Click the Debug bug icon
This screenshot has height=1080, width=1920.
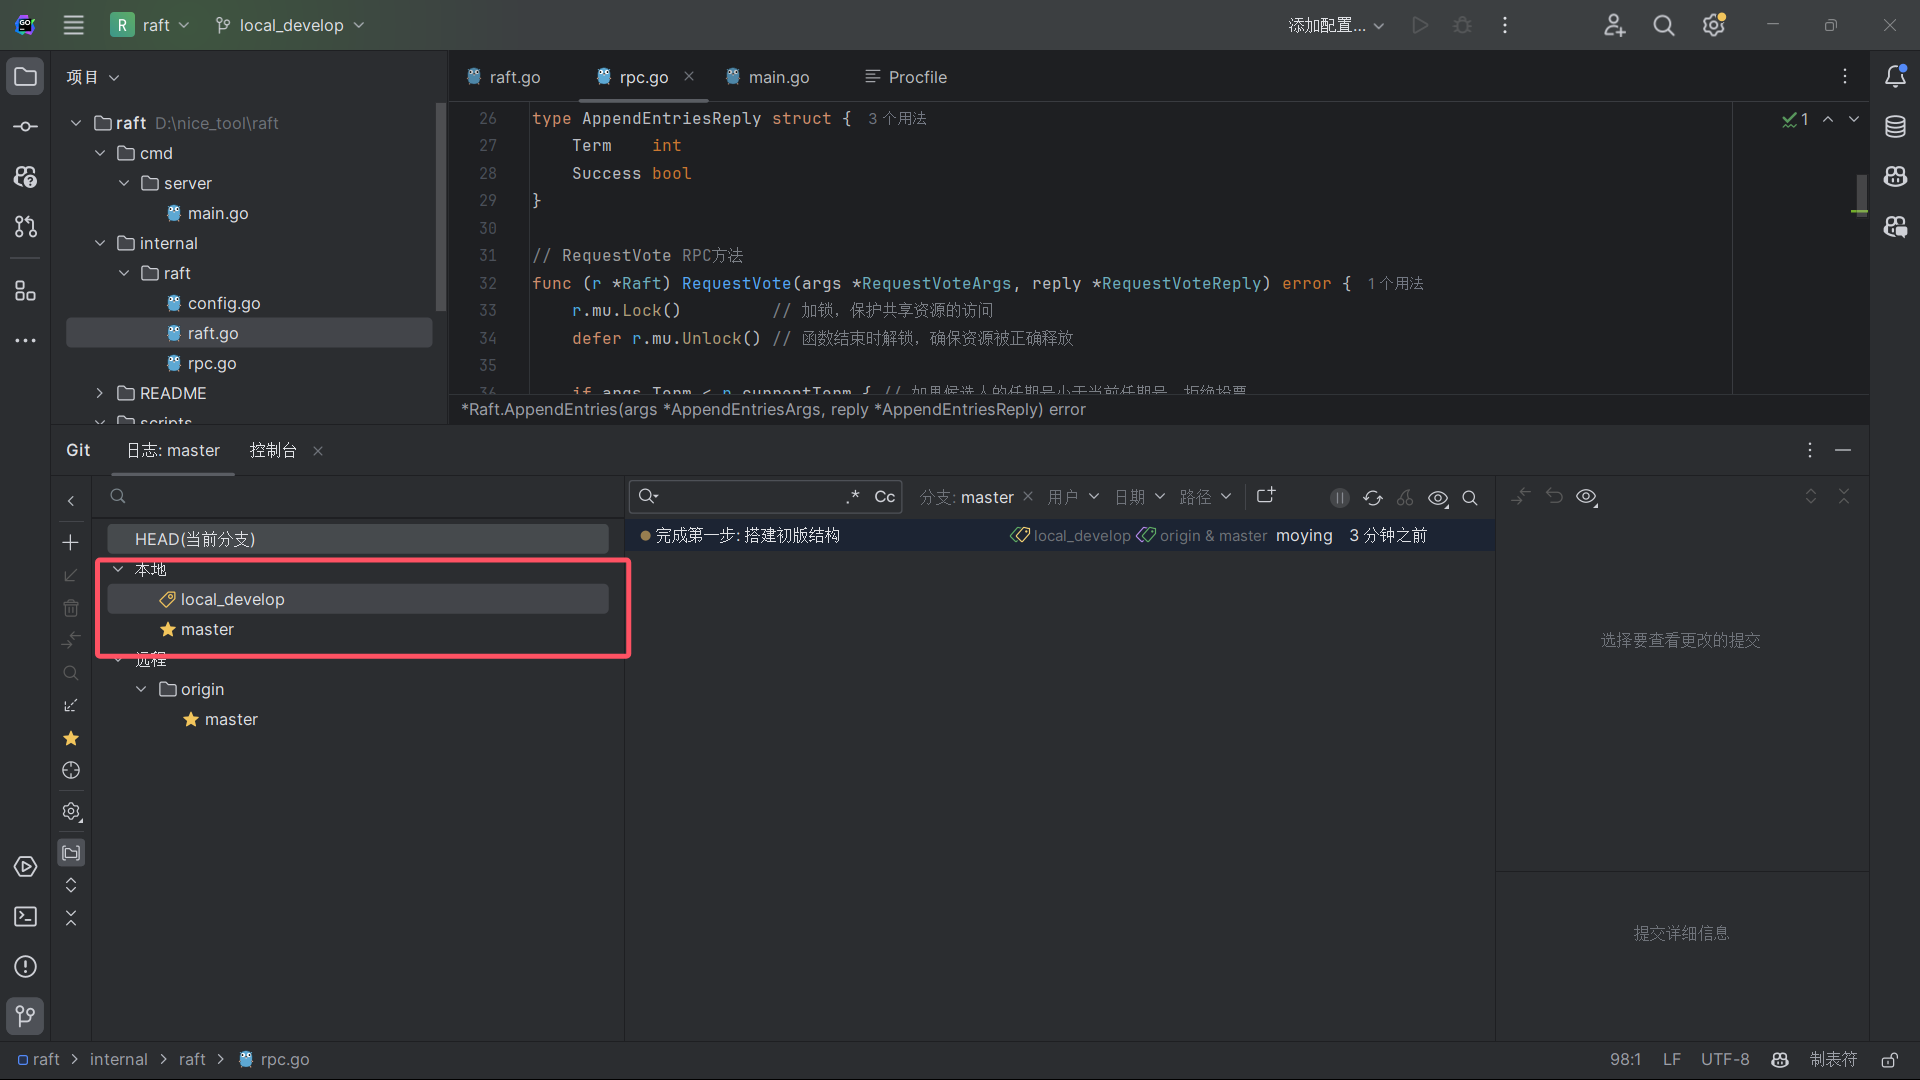(1462, 25)
